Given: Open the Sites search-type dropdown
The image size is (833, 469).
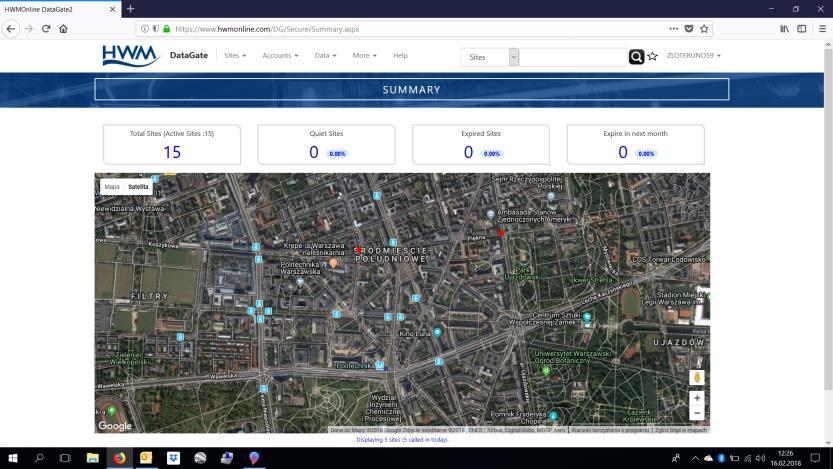Looking at the screenshot, I should (x=489, y=57).
